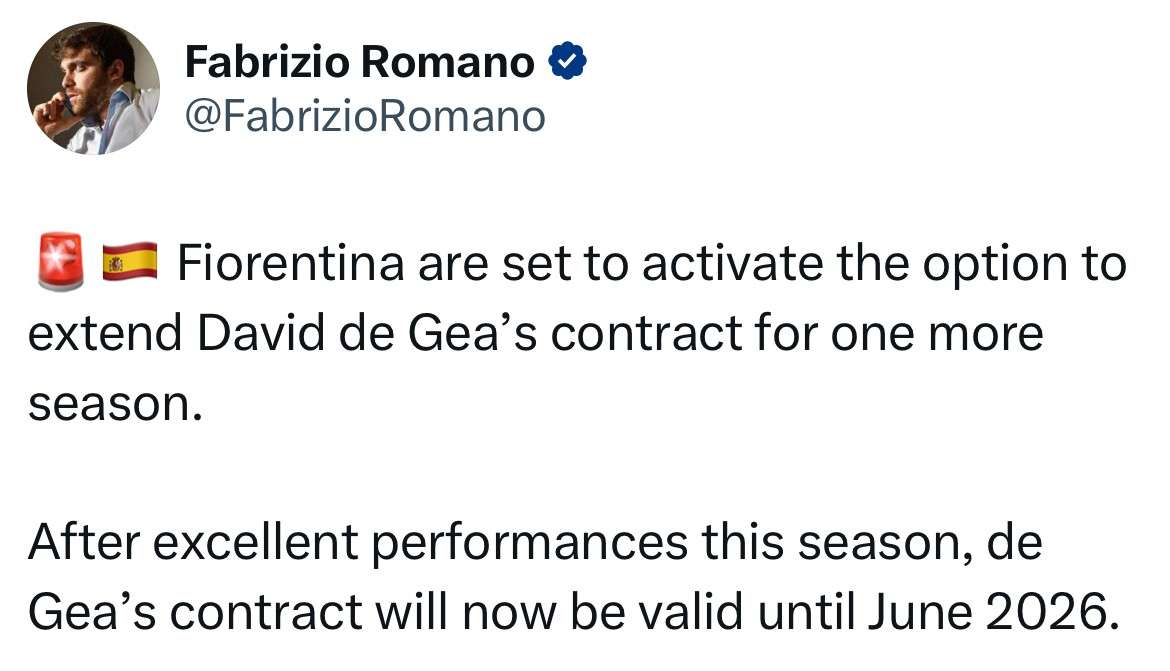Viewport: 1170px width, 671px height.
Task: Click the Spain flag emoji
Action: point(130,262)
